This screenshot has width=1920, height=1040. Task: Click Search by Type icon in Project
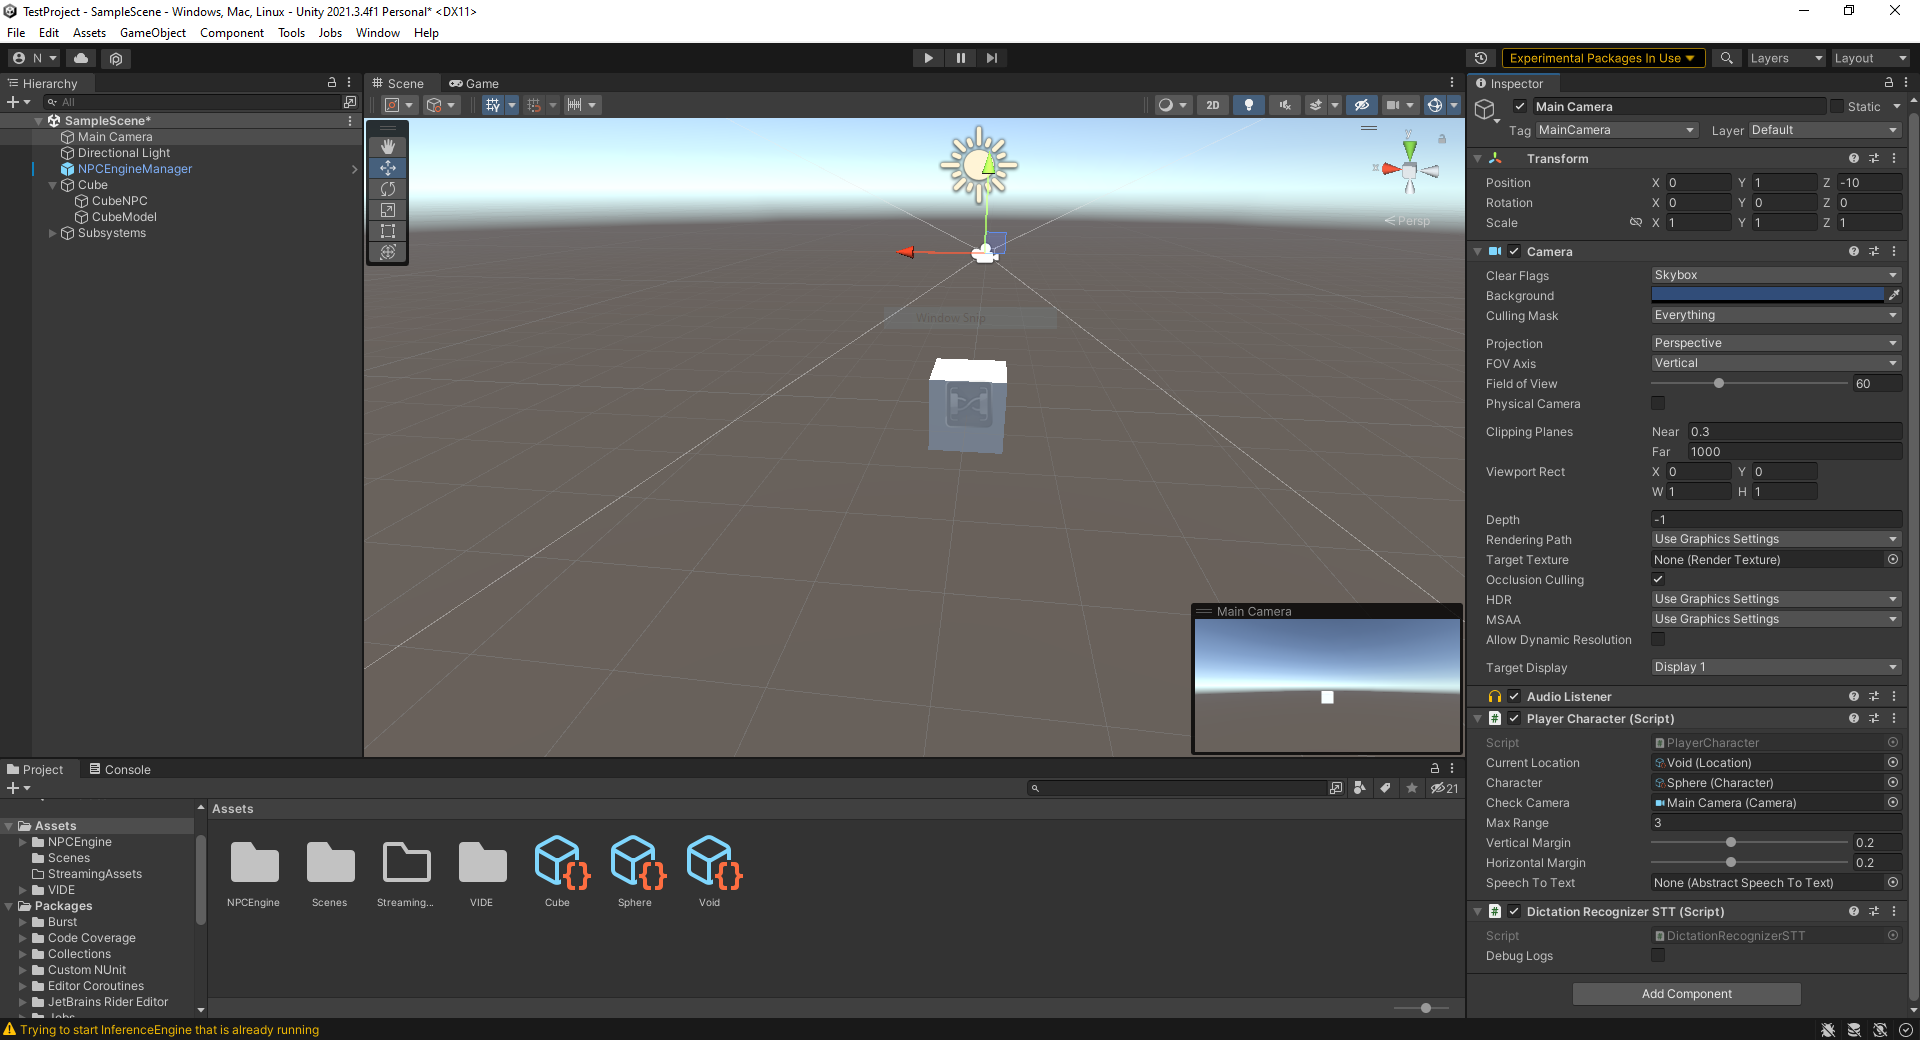point(1360,788)
